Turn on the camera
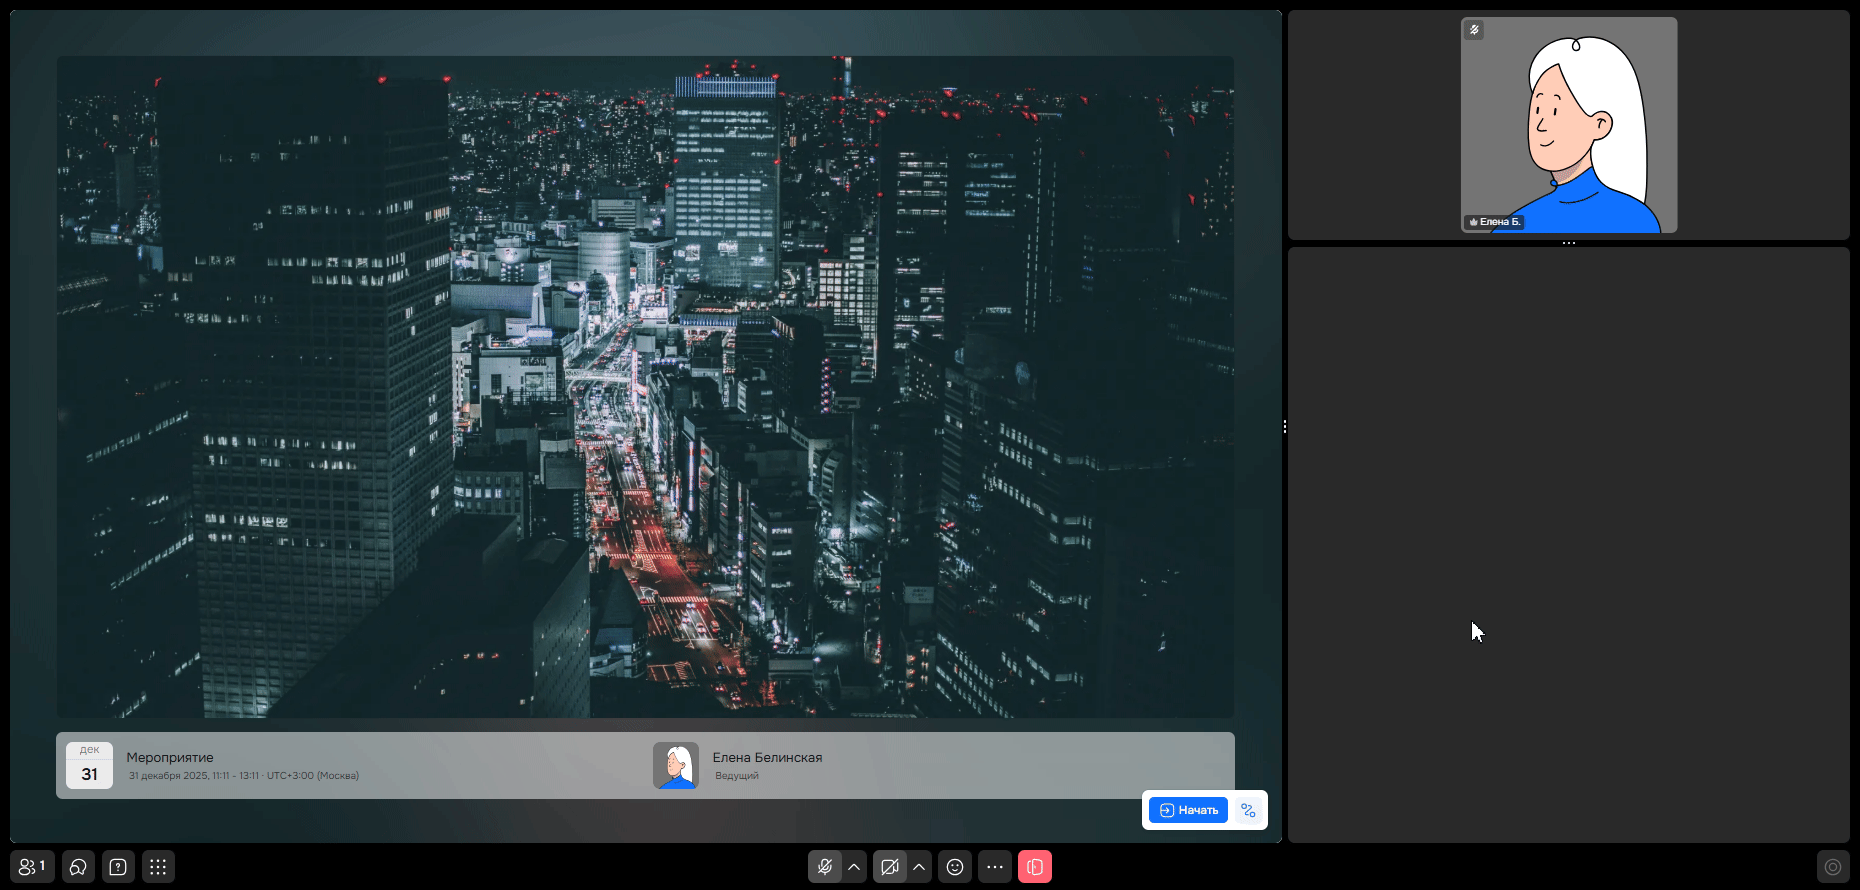1860x890 pixels. coord(889,867)
